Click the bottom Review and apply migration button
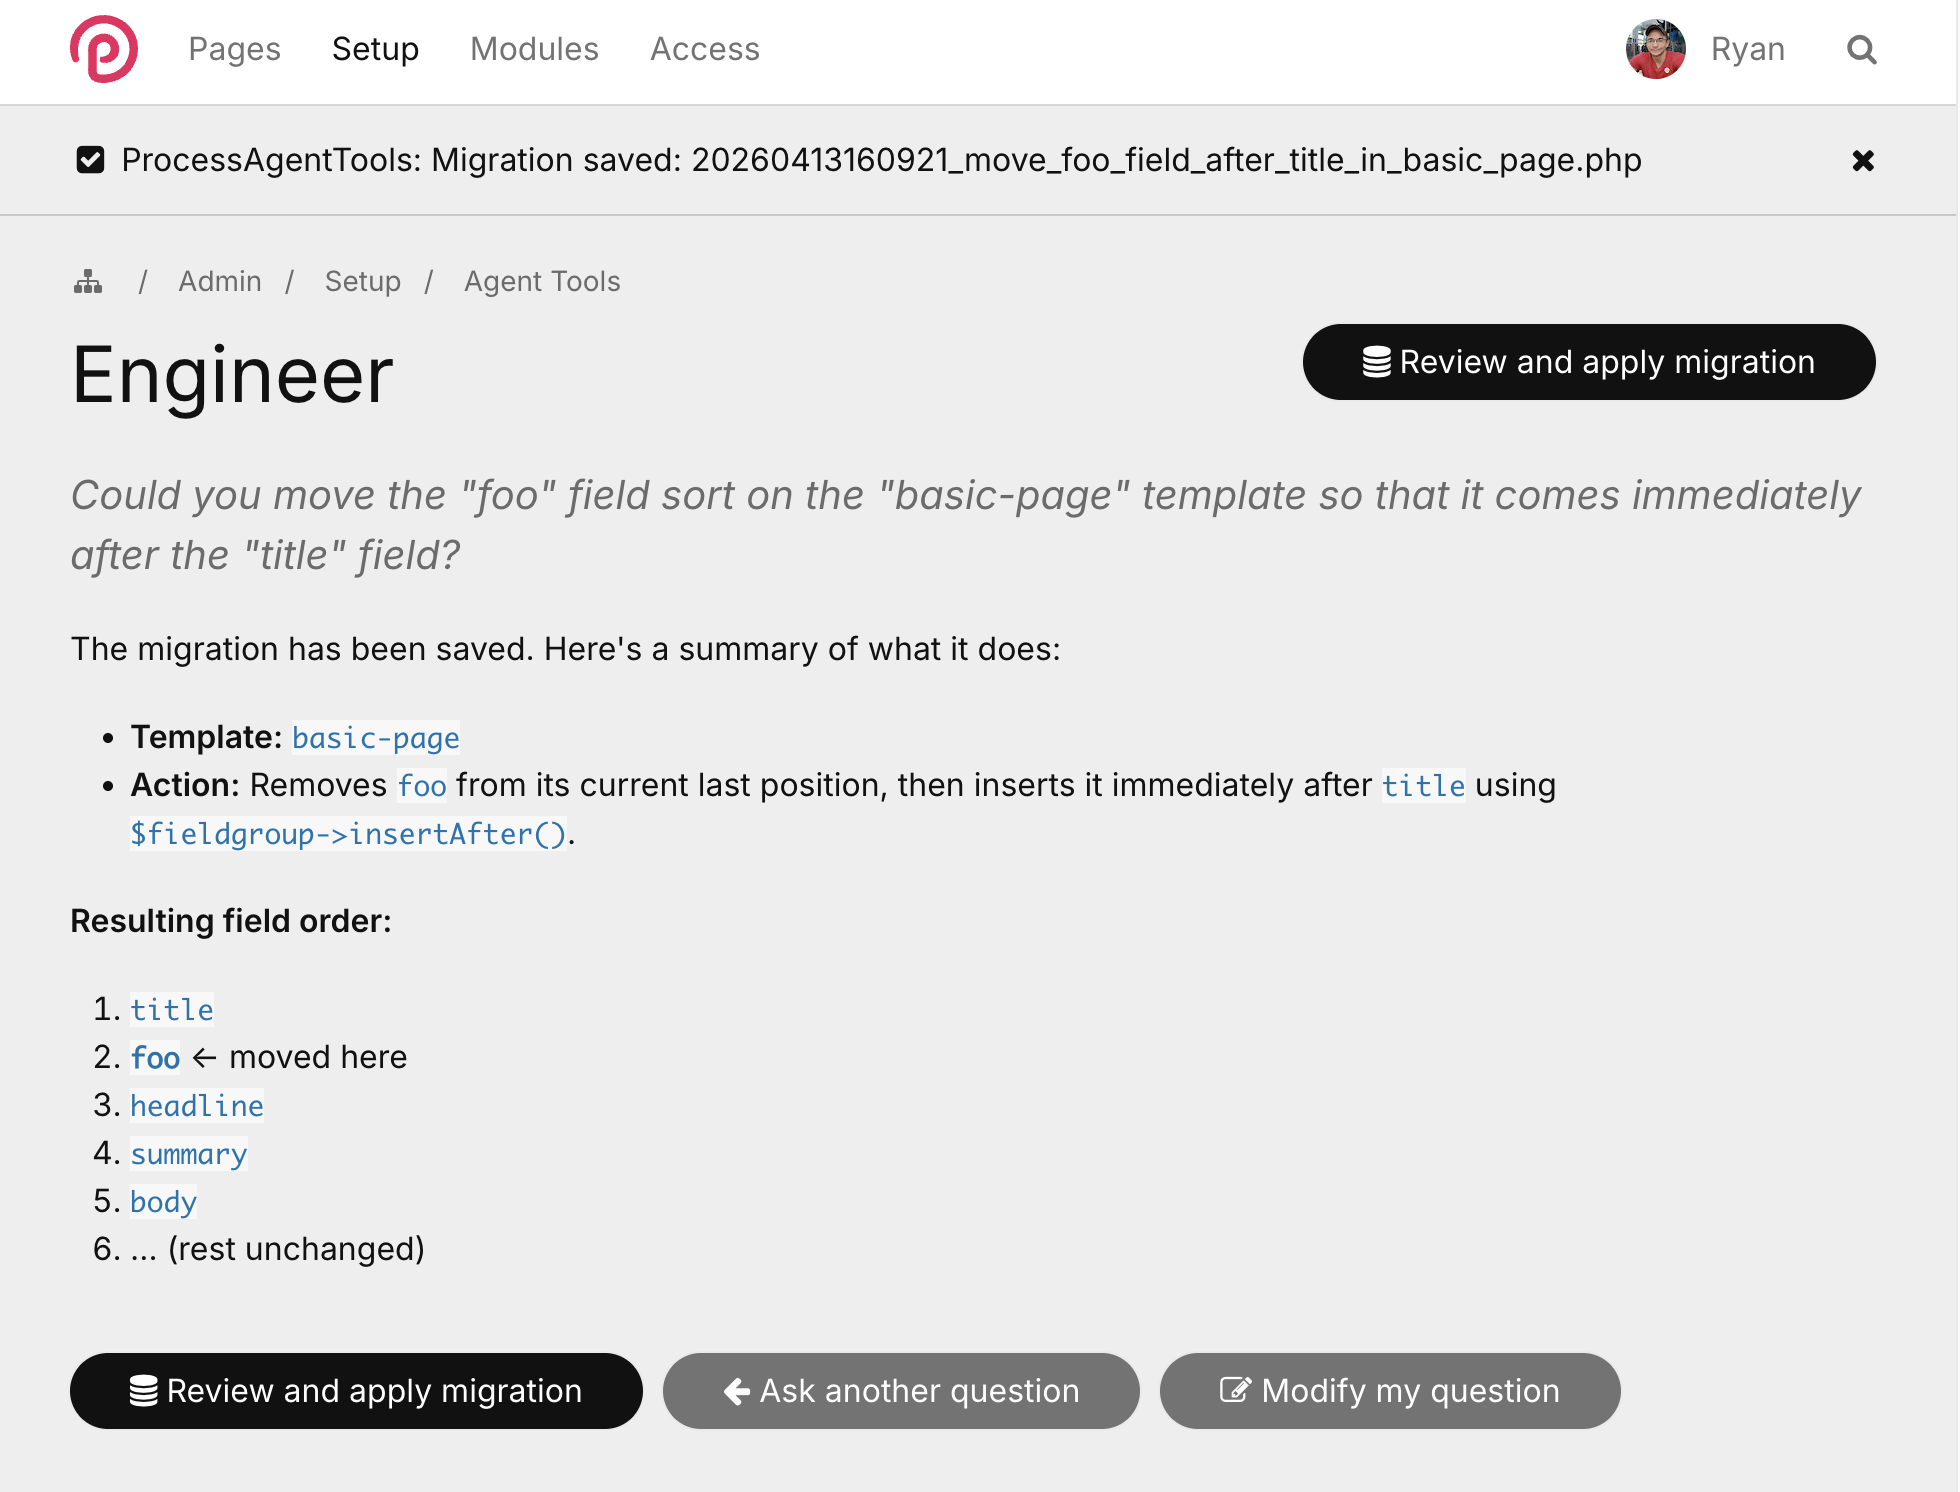Viewport: 1960px width, 1492px height. coord(356,1391)
